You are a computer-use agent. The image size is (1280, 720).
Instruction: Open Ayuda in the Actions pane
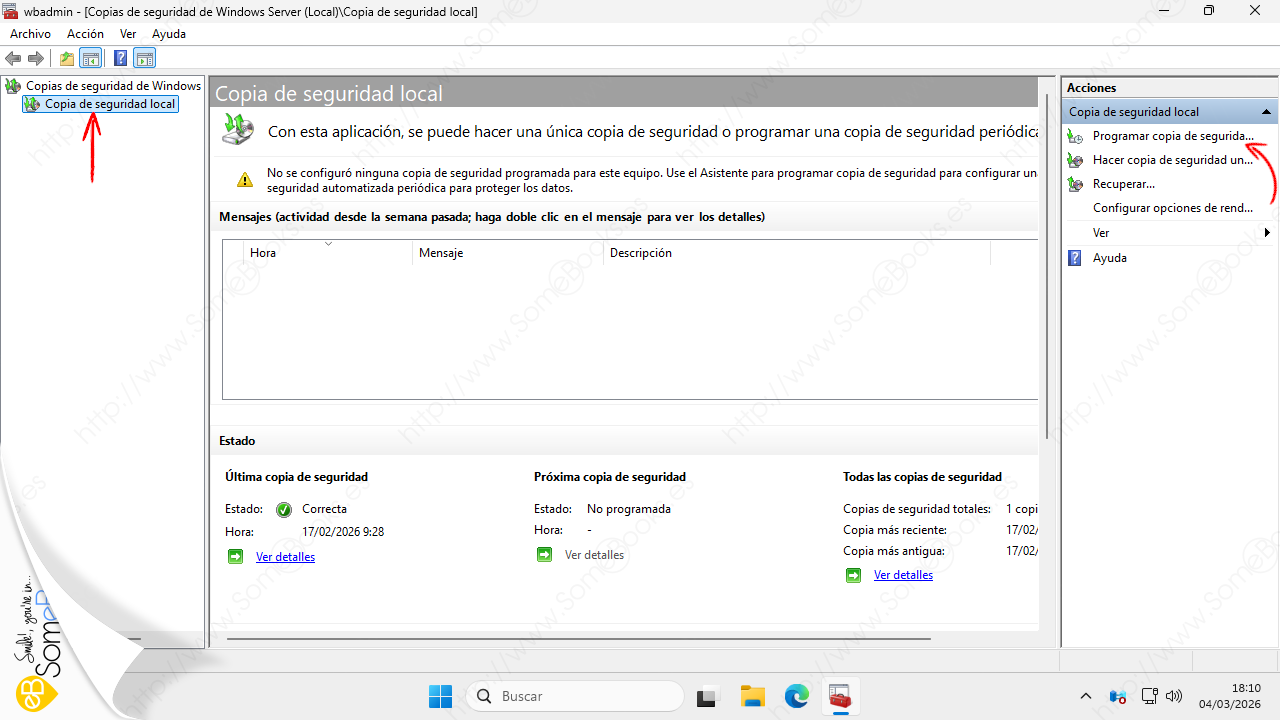tap(1109, 258)
